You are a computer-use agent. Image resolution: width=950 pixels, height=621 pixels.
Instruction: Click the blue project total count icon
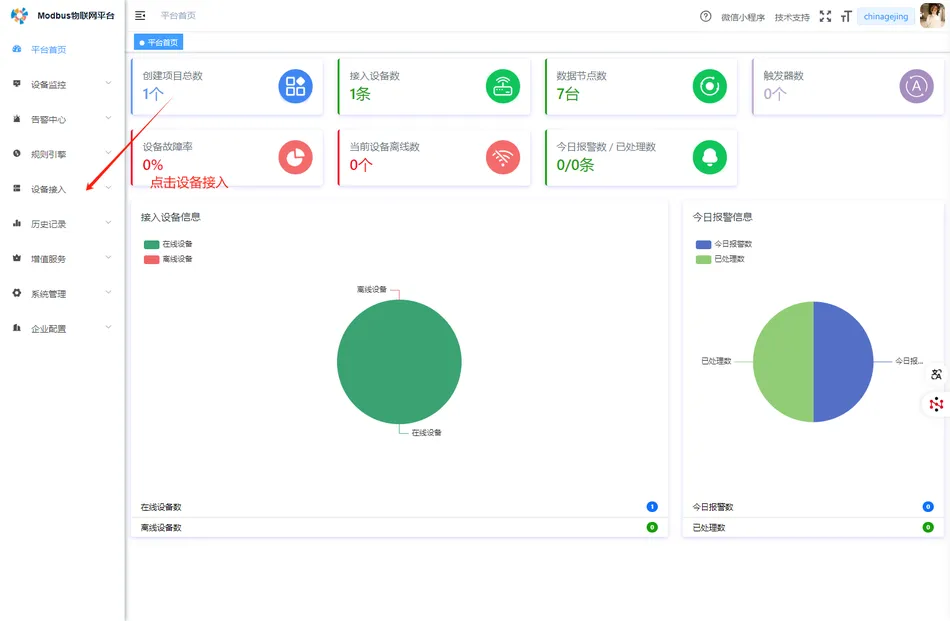(295, 86)
